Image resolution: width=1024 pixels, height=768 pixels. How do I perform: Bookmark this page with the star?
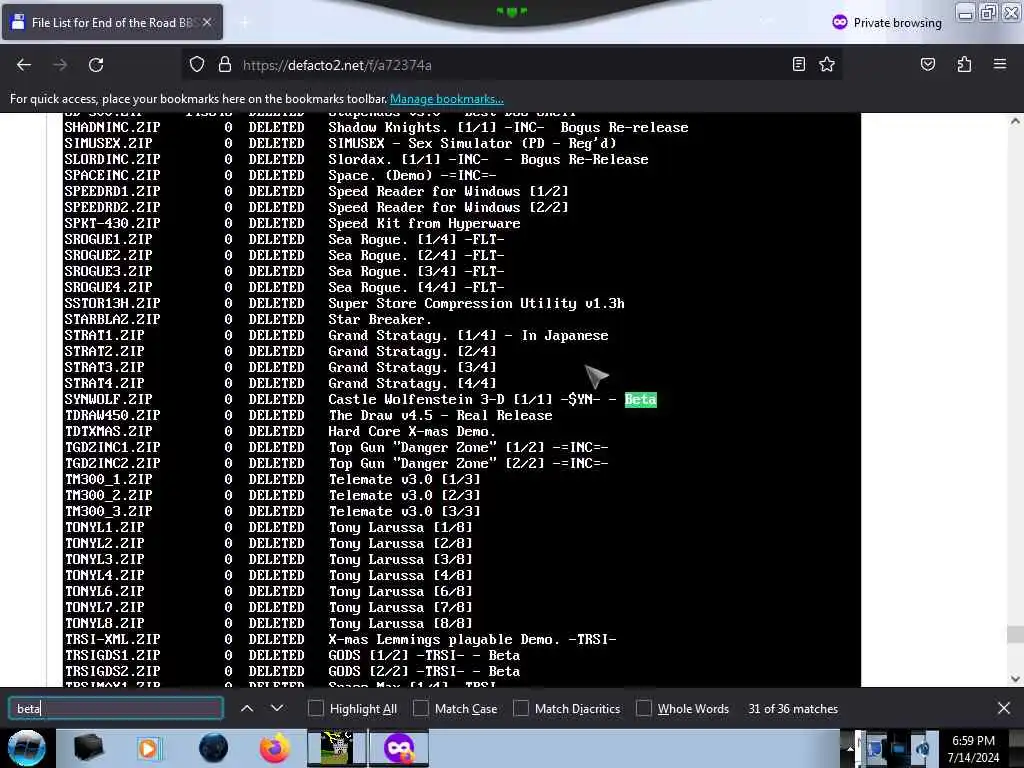[827, 64]
